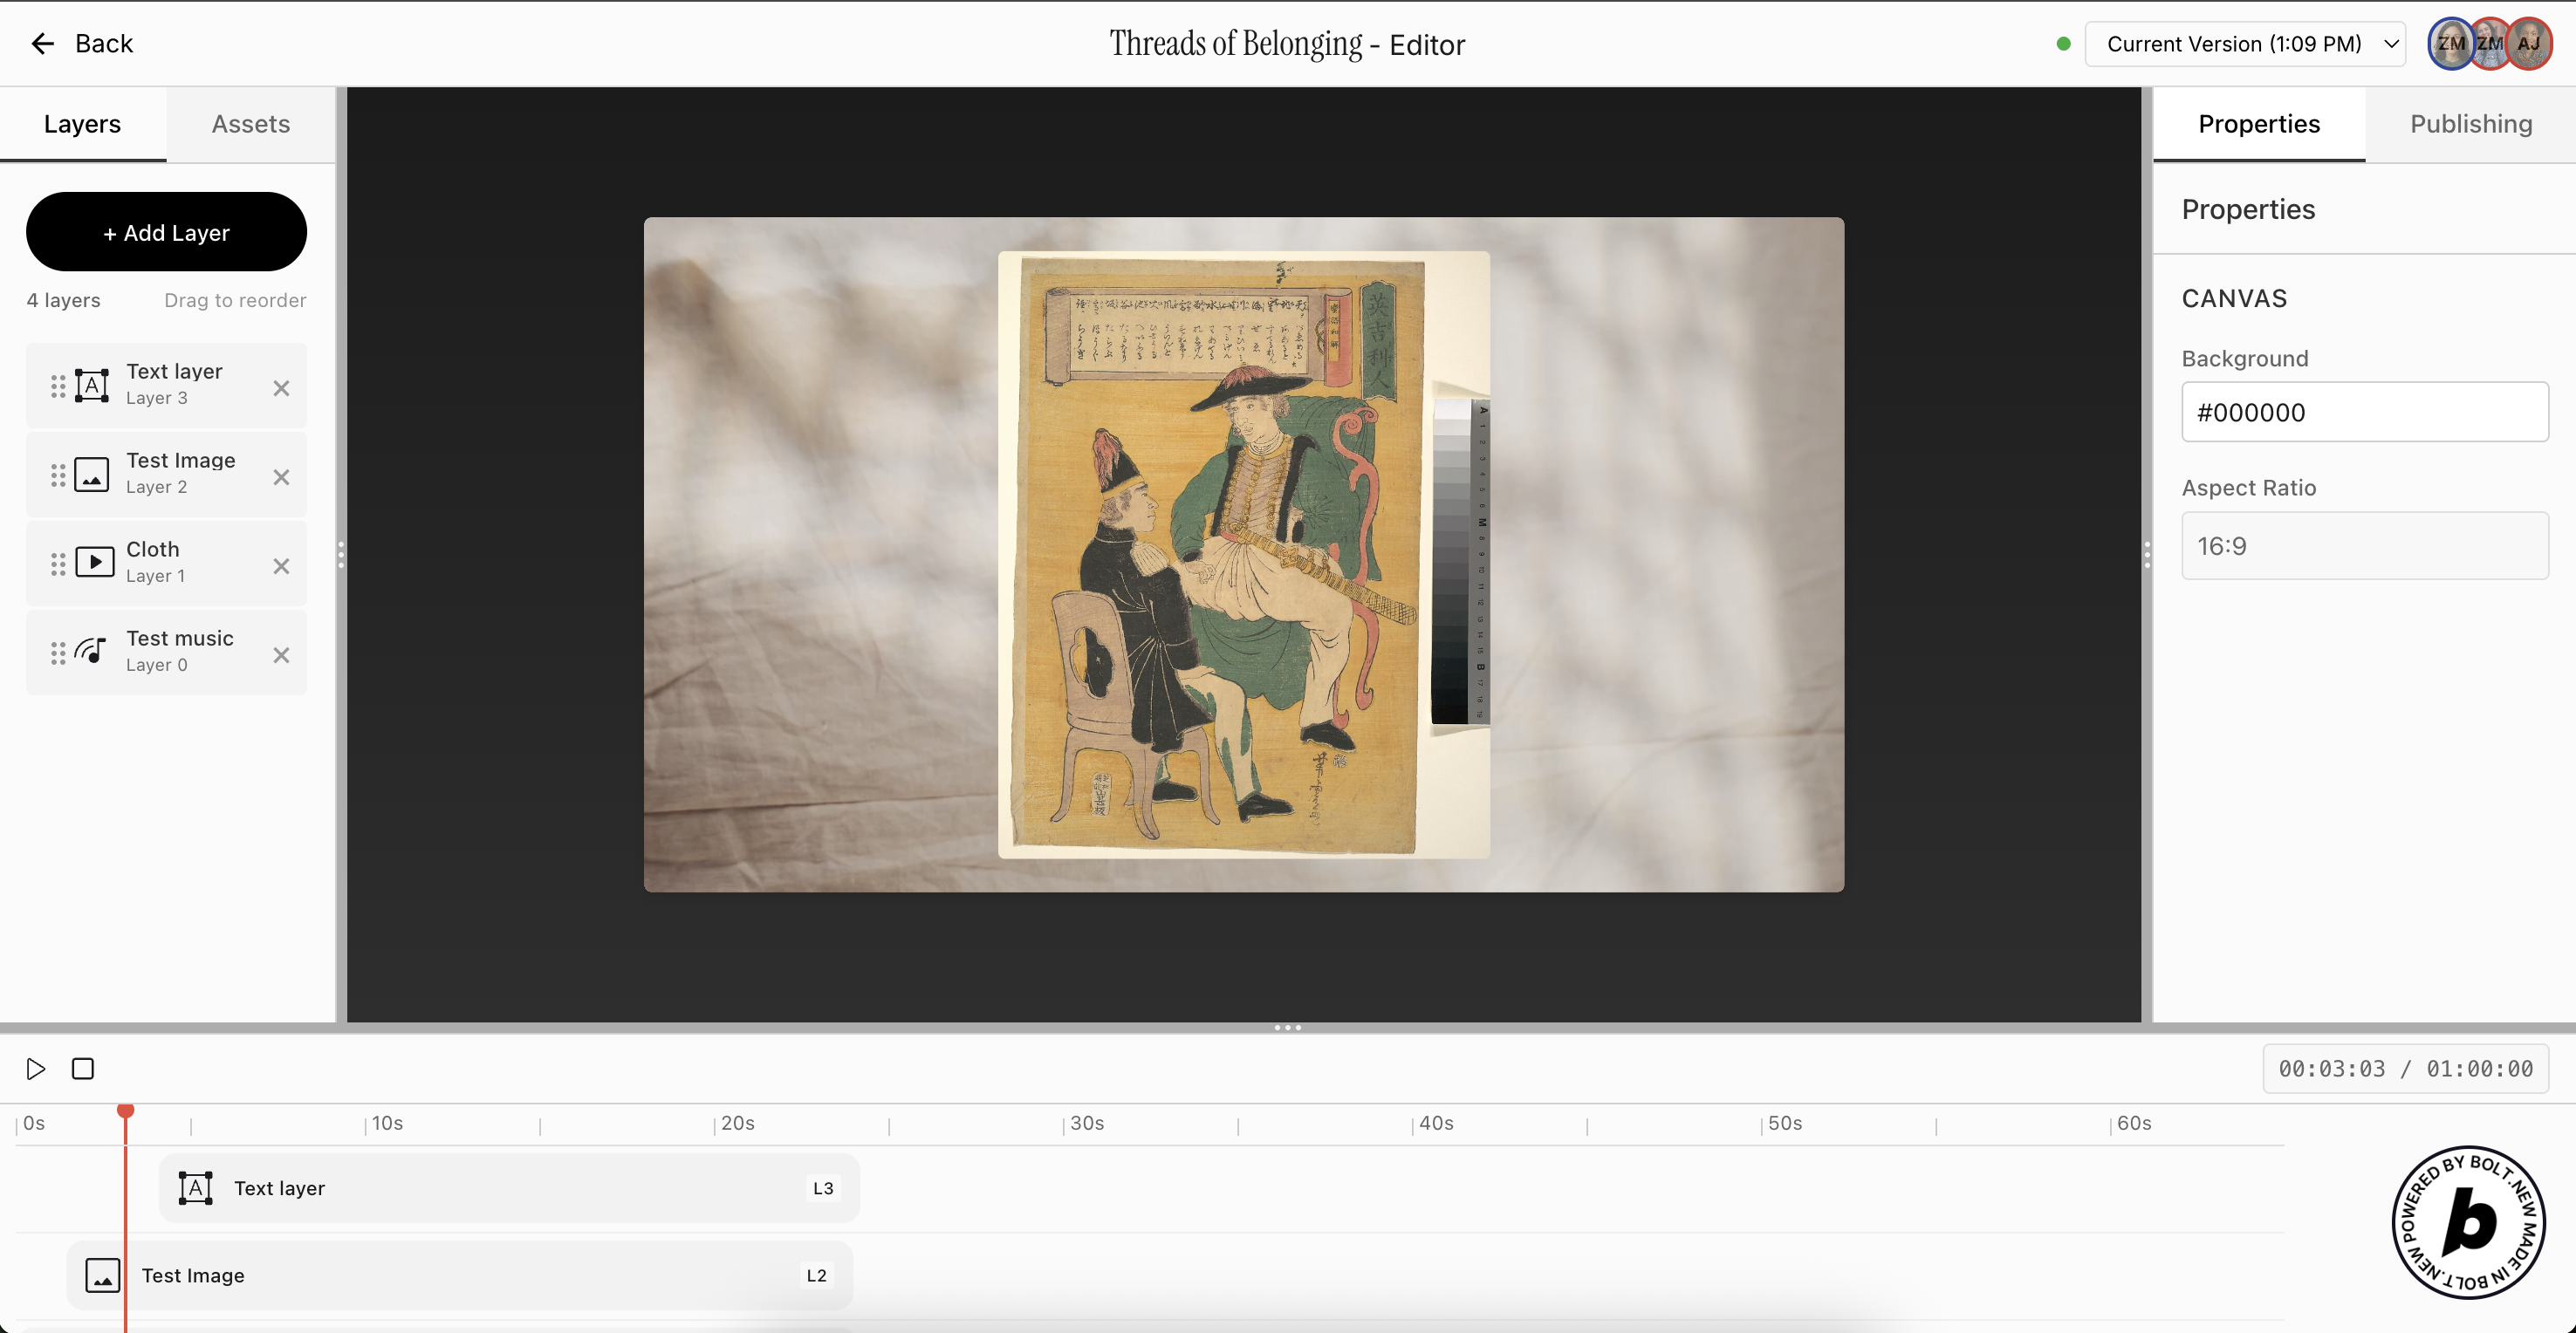Grab the drag handle of Text layer
Image resolution: width=2576 pixels, height=1333 pixels.
pos(58,386)
